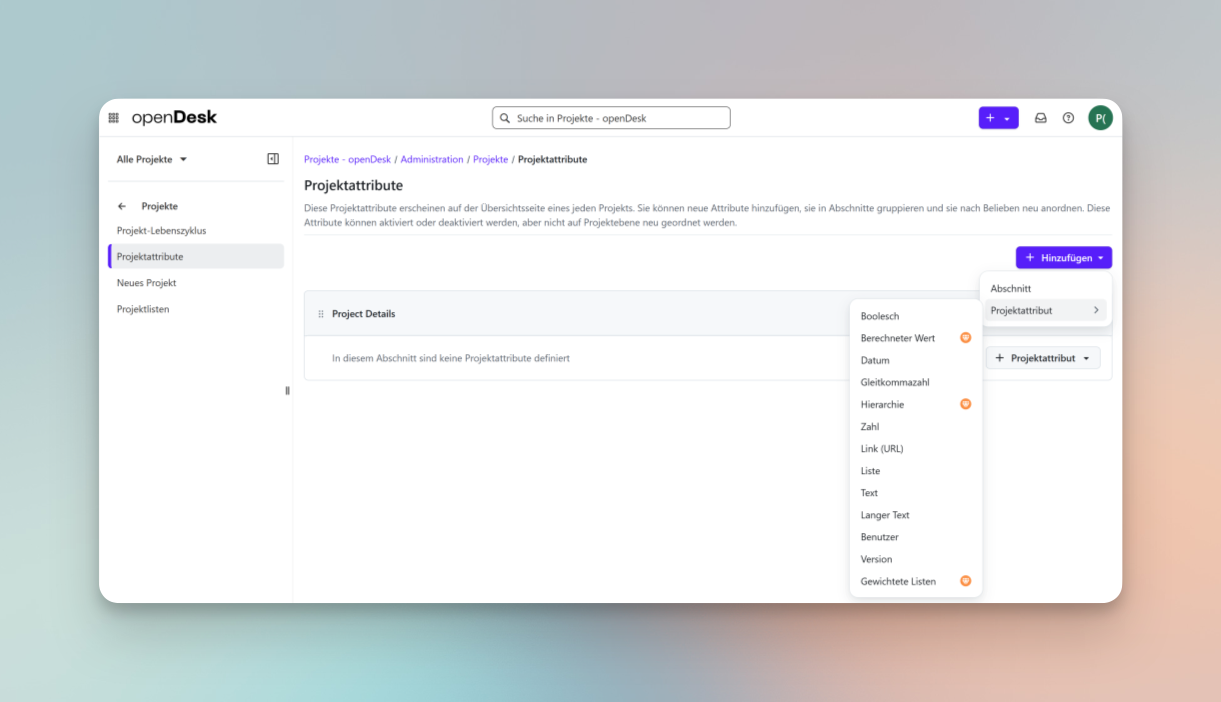Open the Projektattribut dropdown in Project Details
This screenshot has height=702, width=1221.
tap(1043, 357)
